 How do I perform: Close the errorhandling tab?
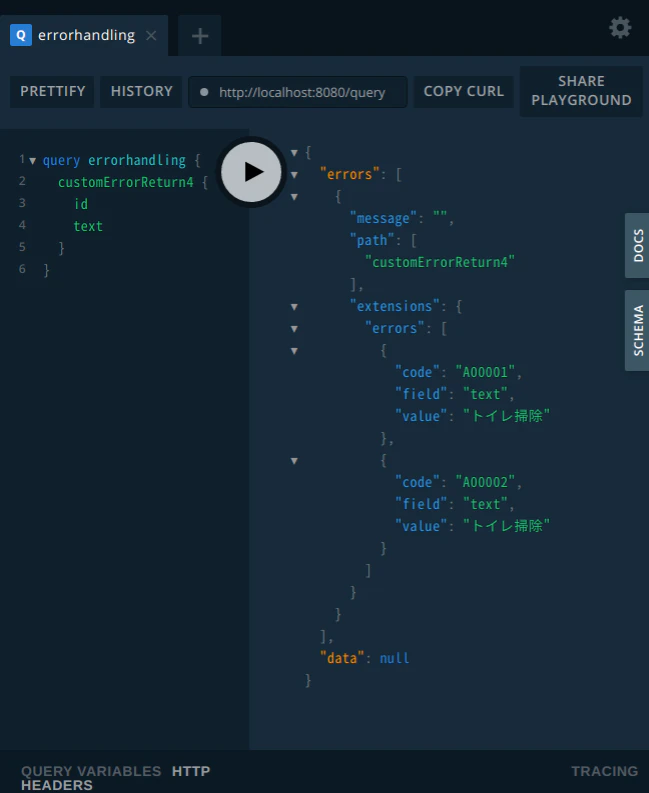coord(151,35)
